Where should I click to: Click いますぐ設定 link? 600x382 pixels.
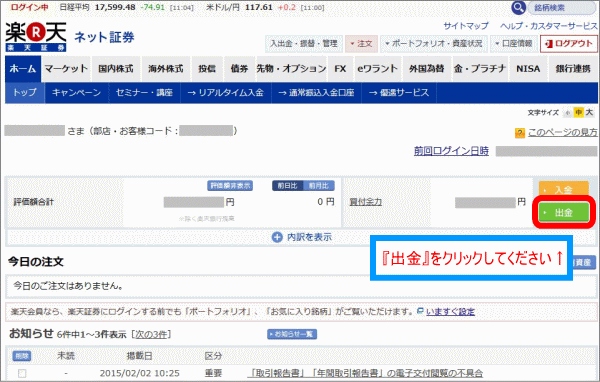(x=450, y=312)
